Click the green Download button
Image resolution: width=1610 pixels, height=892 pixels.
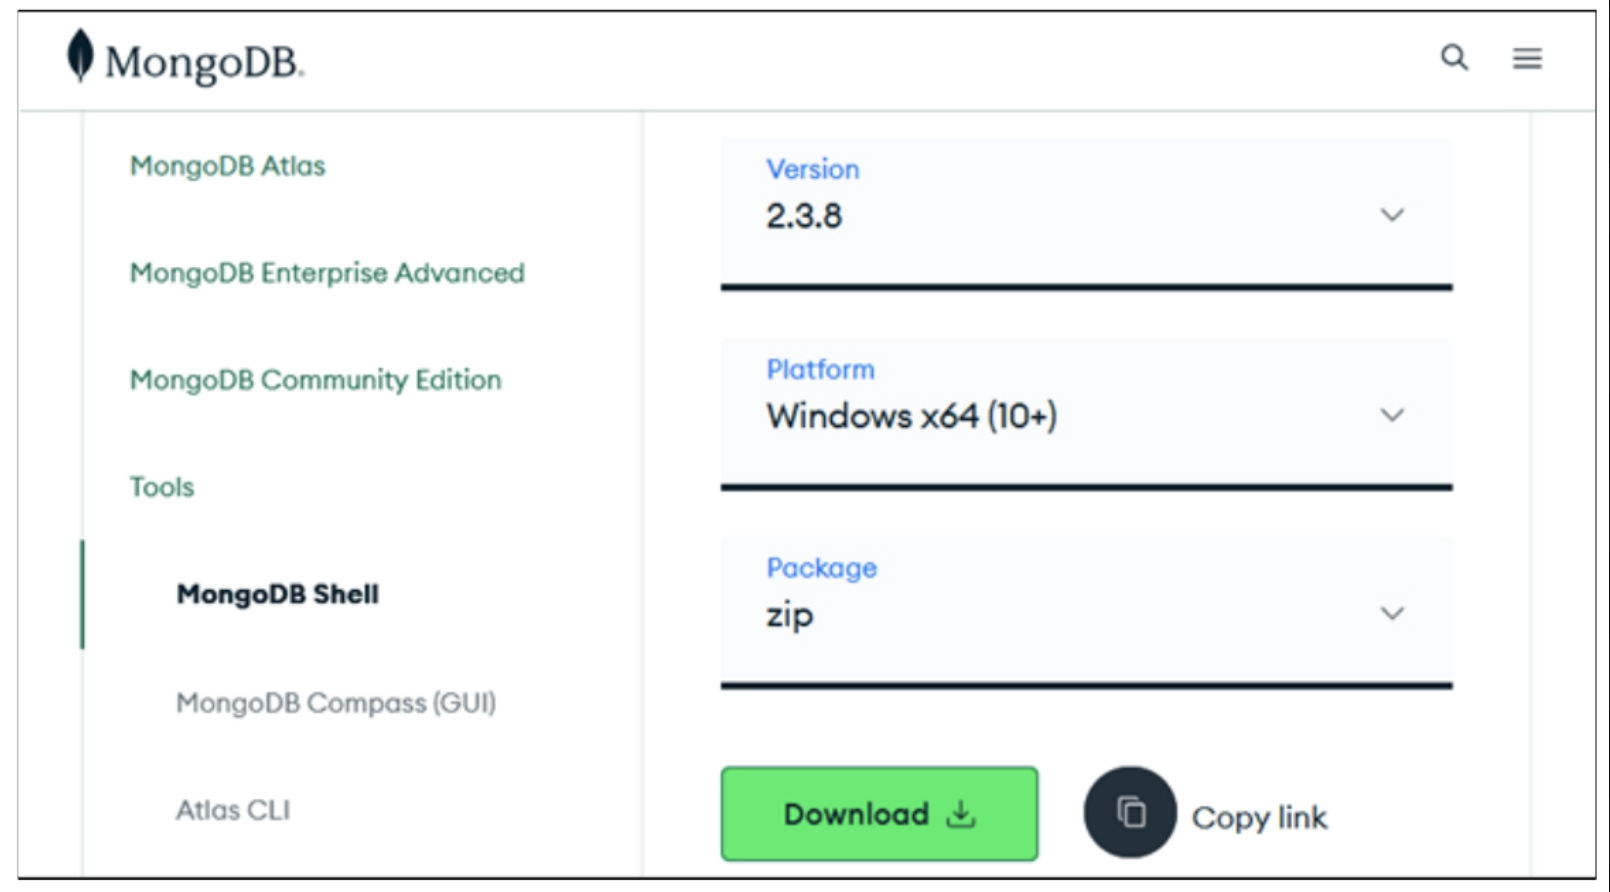879,814
